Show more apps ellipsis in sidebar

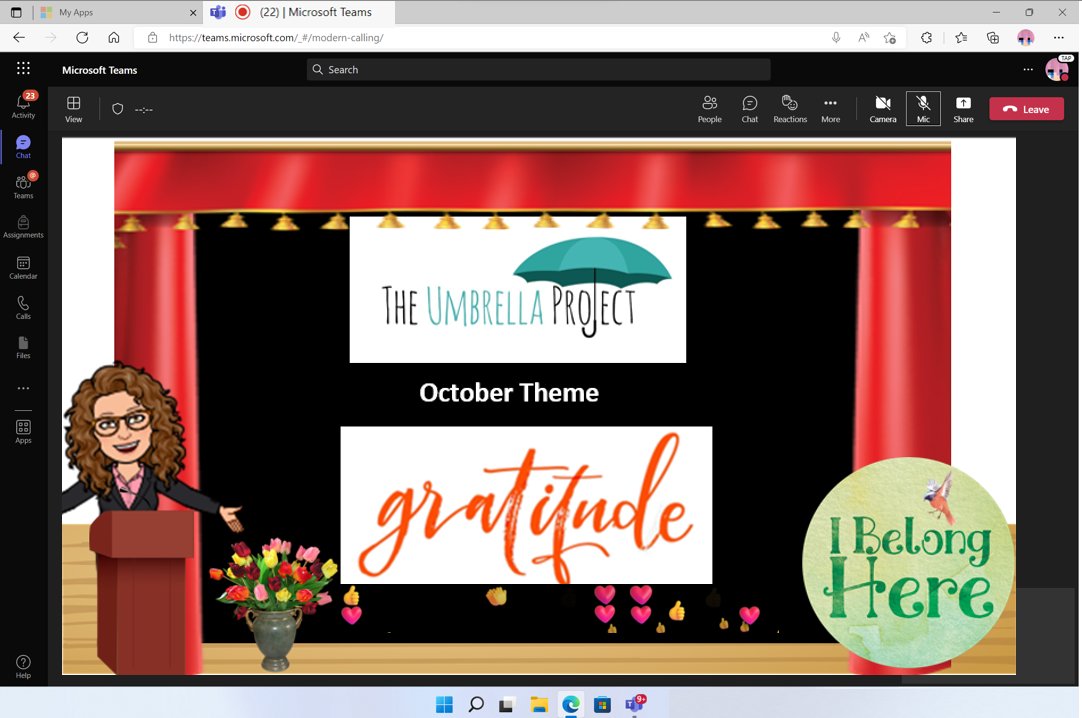[23, 388]
